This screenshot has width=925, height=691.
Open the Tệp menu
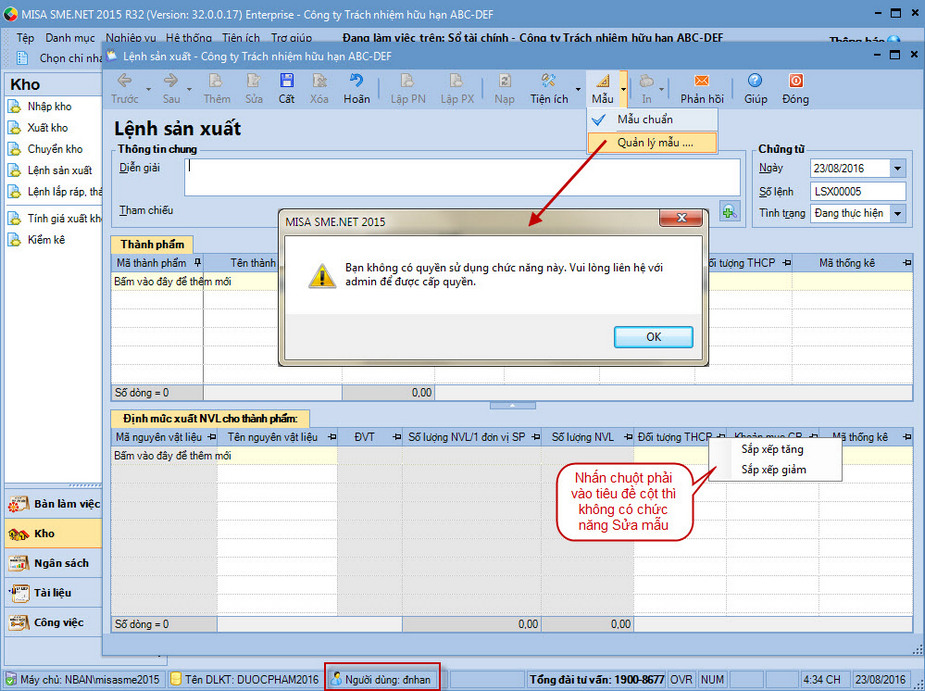coord(25,38)
